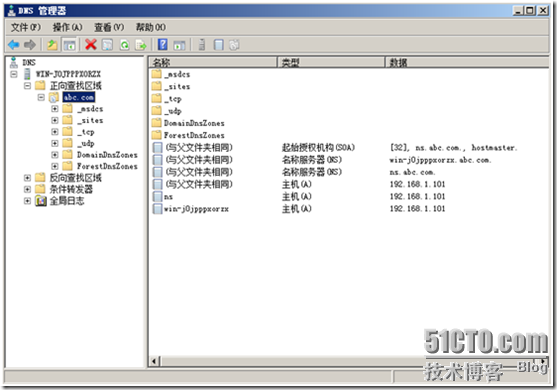Open the blue Help question icon

[163, 44]
